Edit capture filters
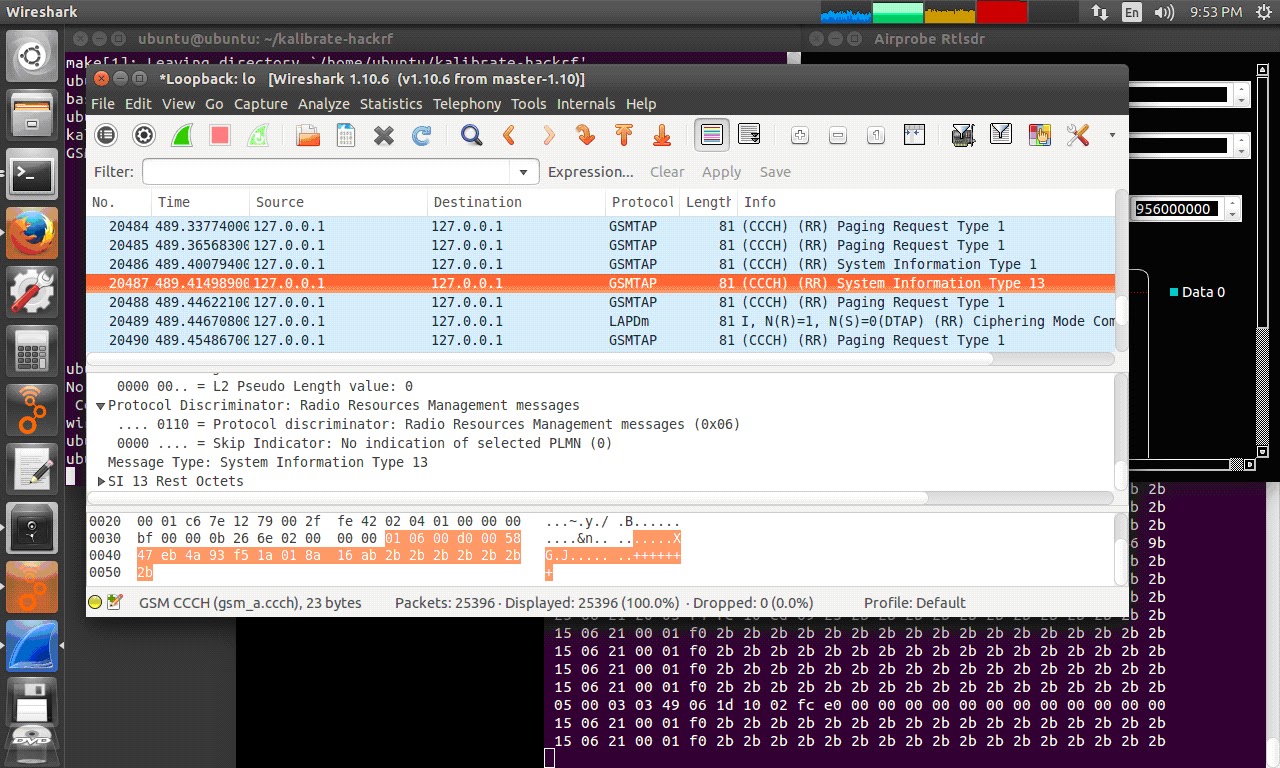 [x=964, y=135]
